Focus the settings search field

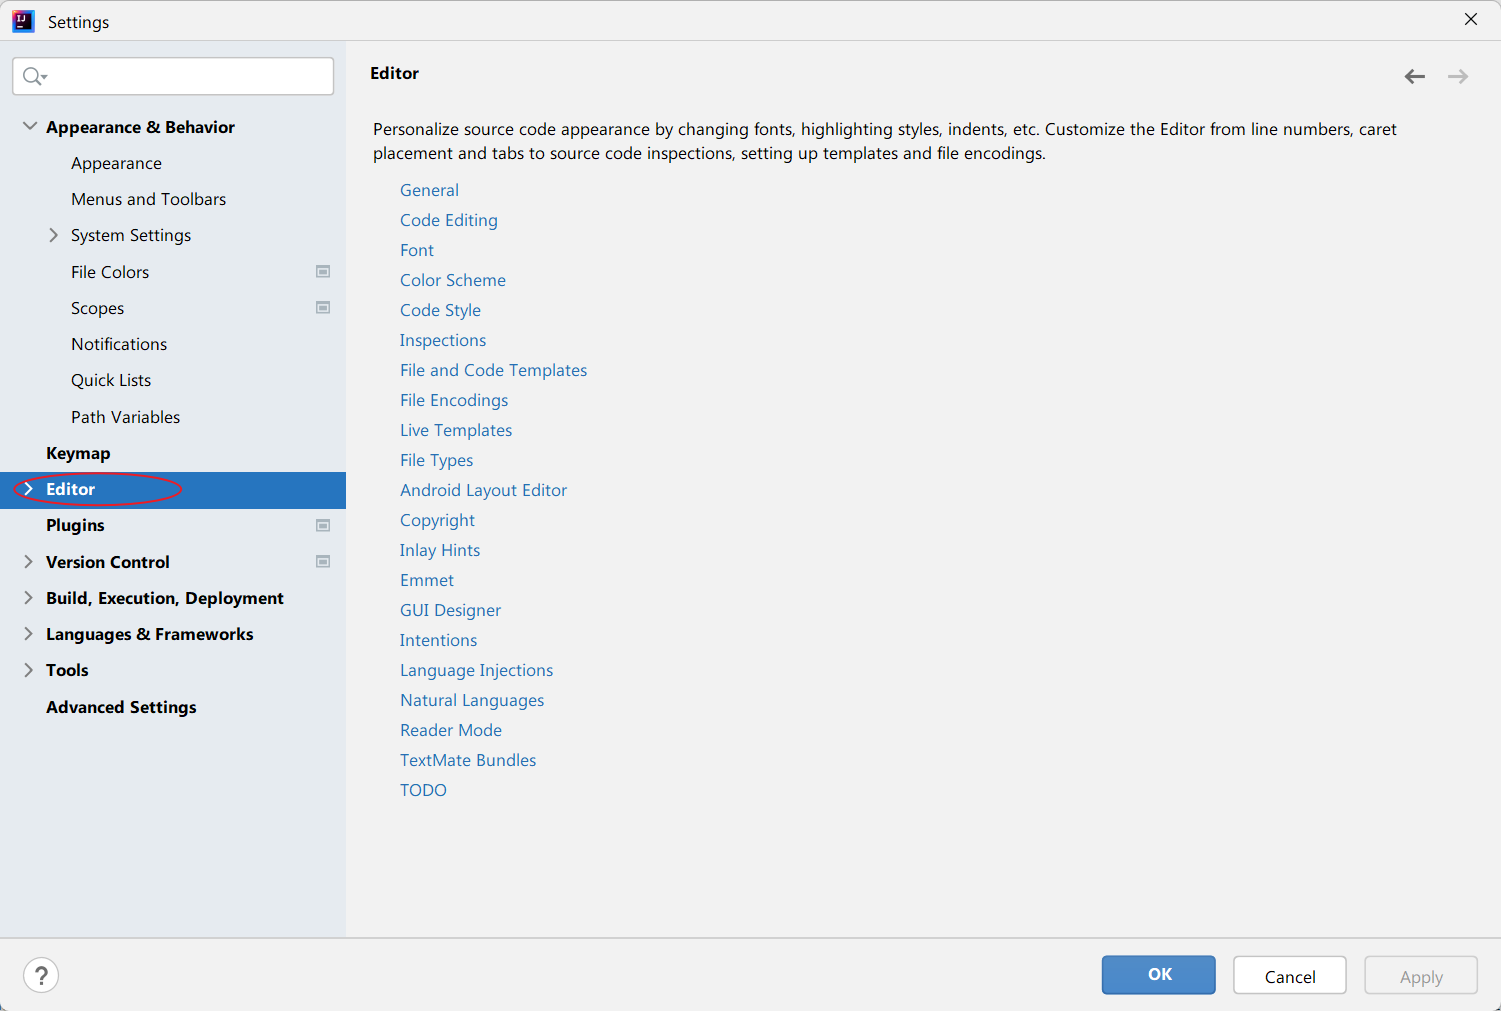[x=173, y=76]
